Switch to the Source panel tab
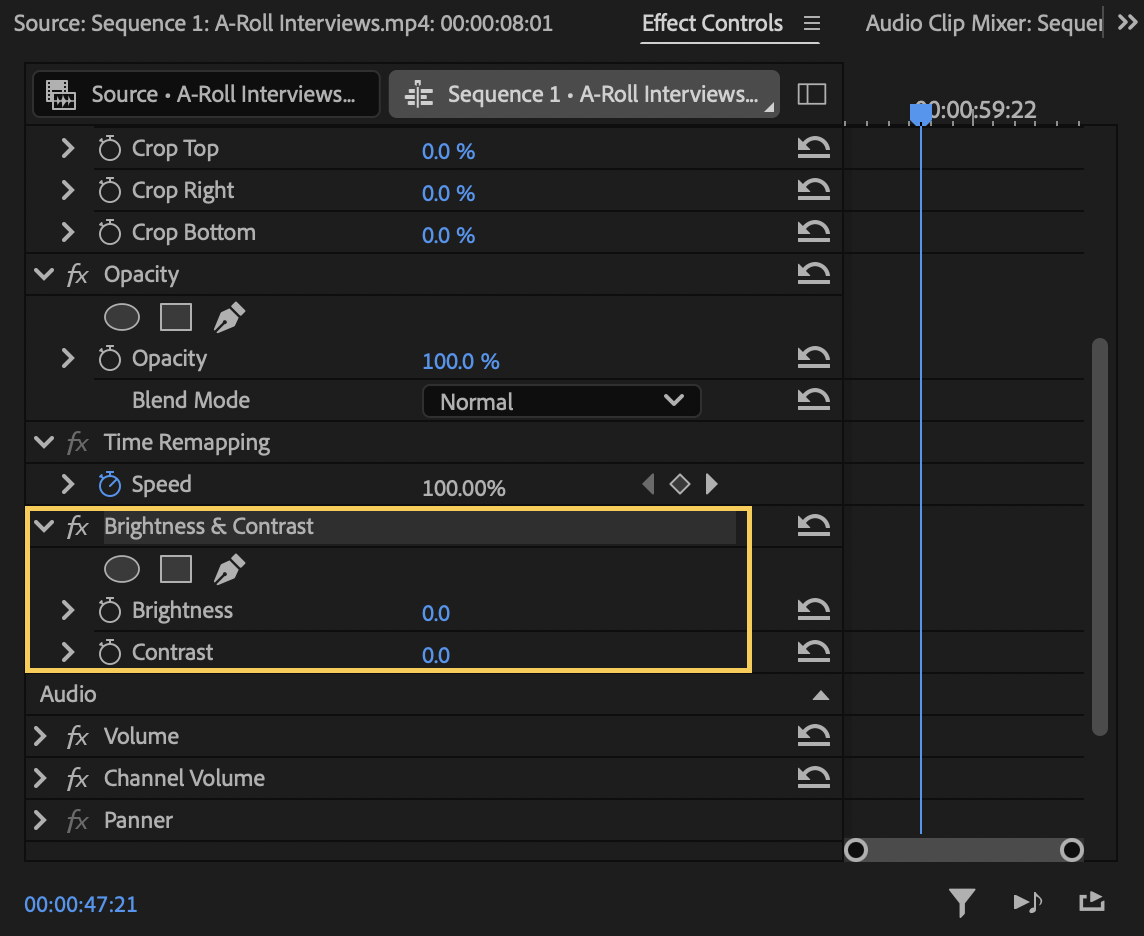Viewport: 1144px width, 936px height. point(283,23)
